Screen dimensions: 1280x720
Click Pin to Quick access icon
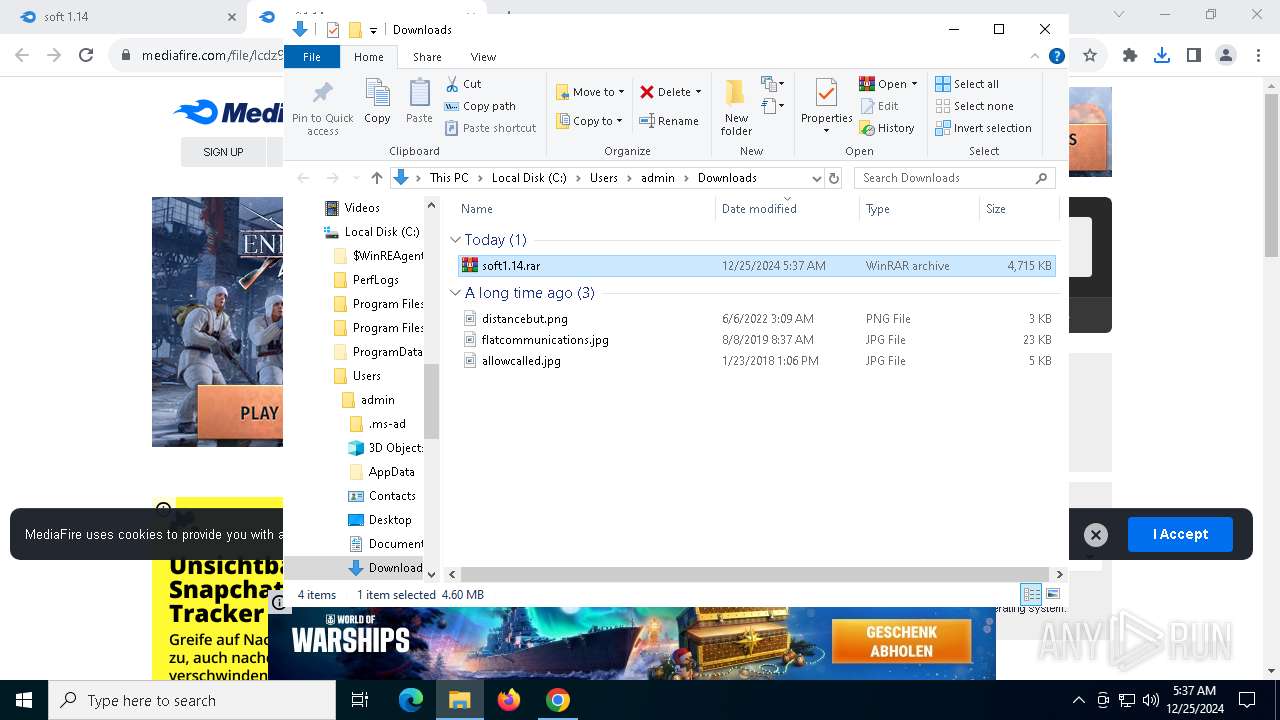tap(322, 107)
